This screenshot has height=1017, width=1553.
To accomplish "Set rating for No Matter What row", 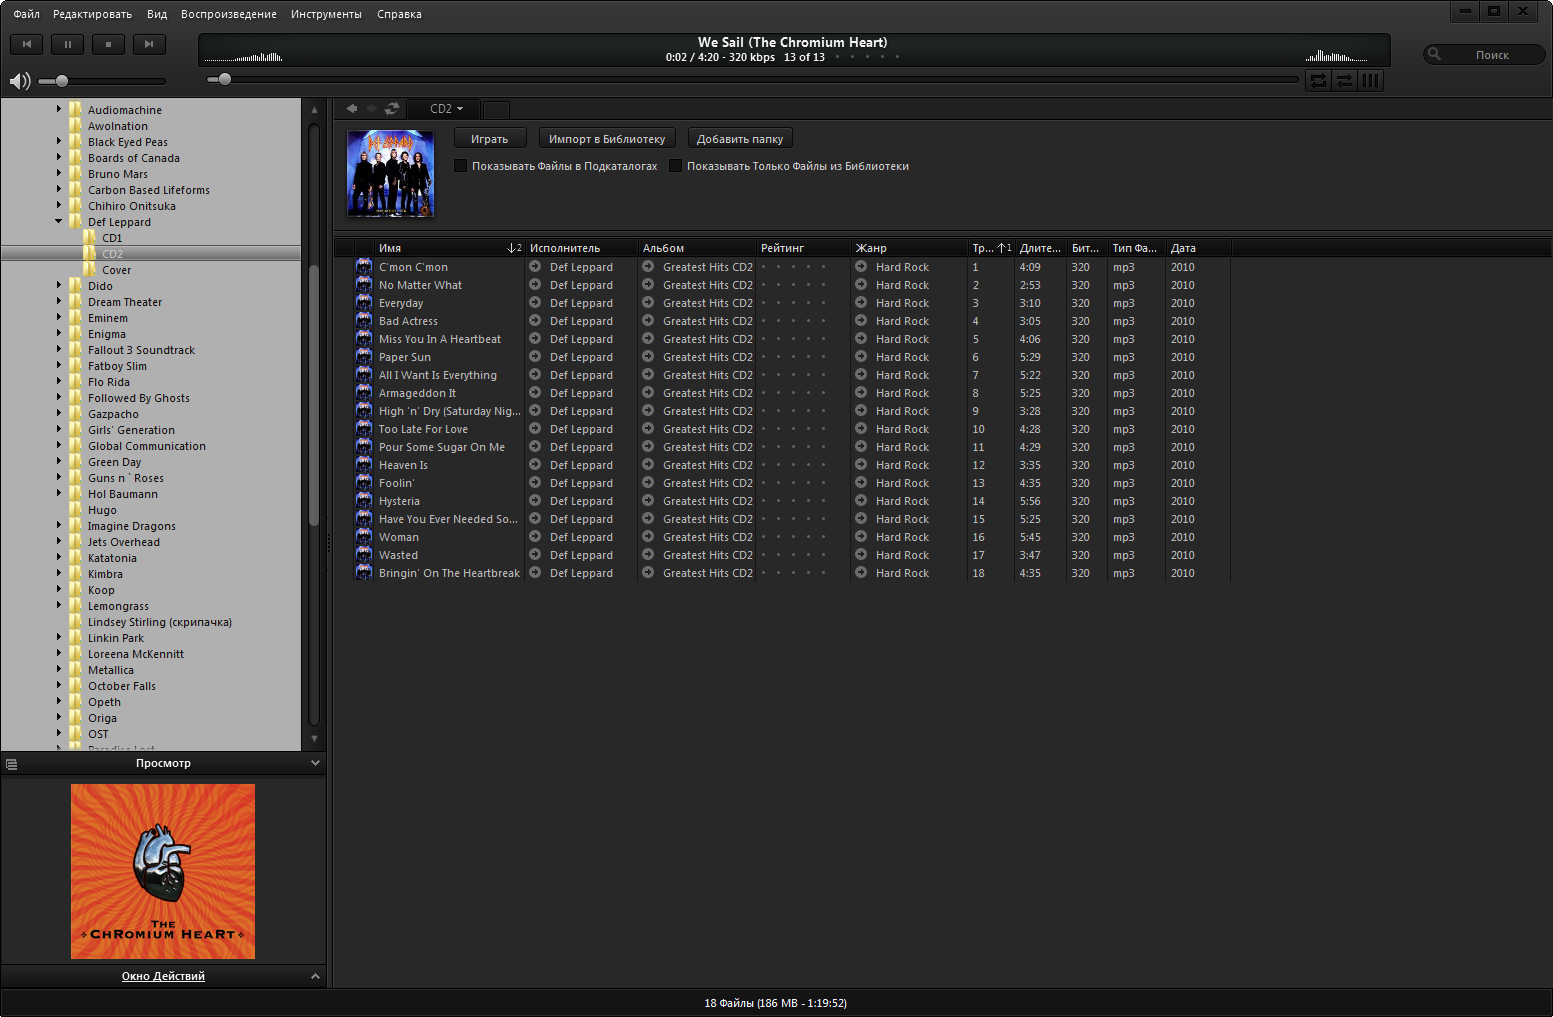I will tap(793, 285).
